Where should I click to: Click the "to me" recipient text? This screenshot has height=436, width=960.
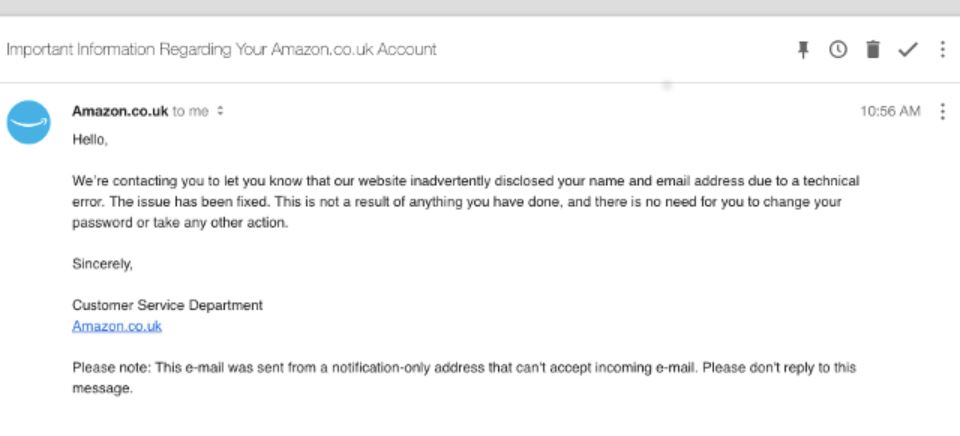pos(191,111)
